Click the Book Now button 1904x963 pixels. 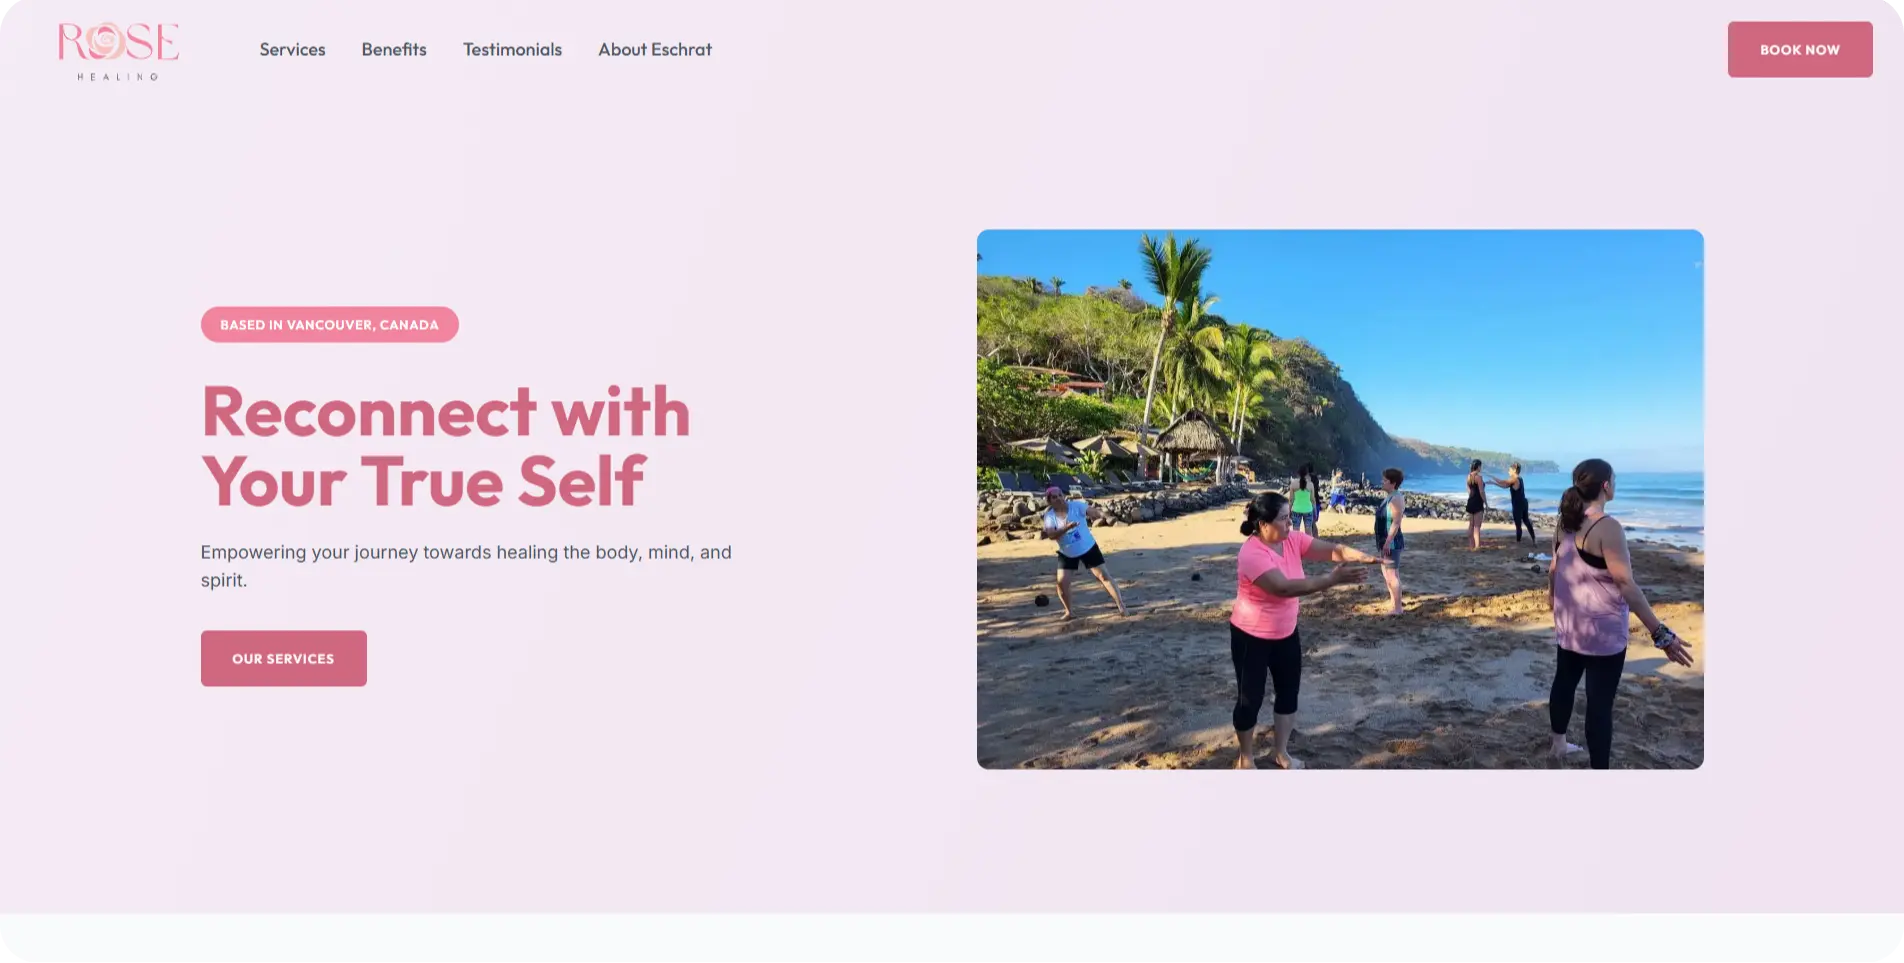click(x=1800, y=49)
